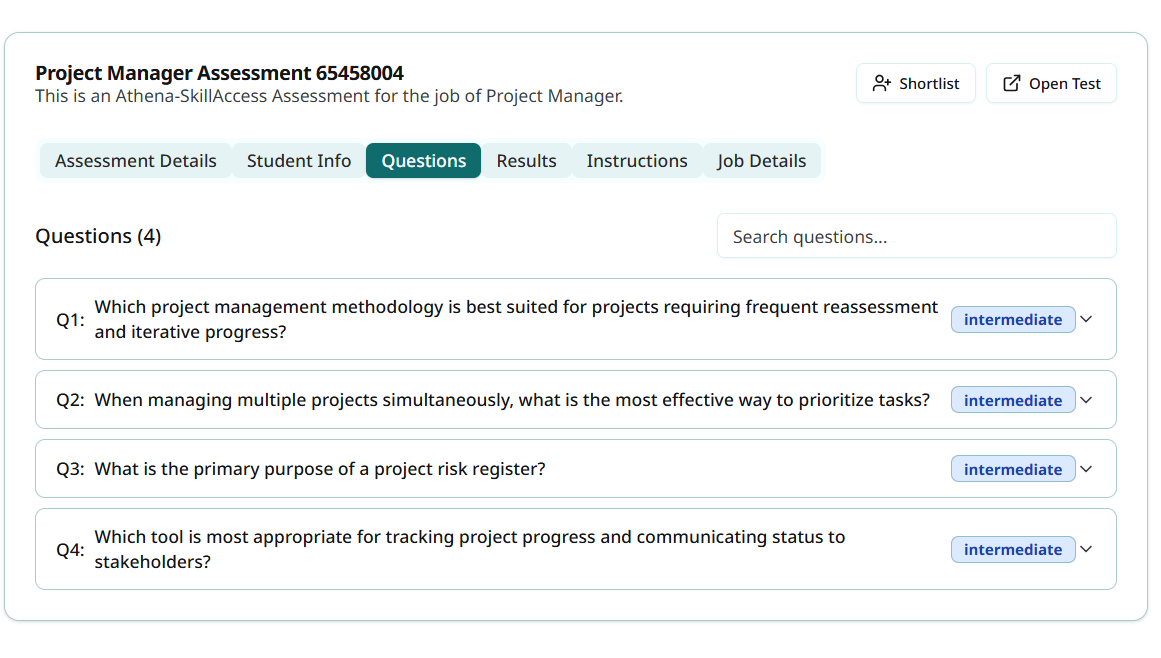The width and height of the screenshot is (1161, 658).
Task: Select the Questions tab
Action: tap(424, 161)
